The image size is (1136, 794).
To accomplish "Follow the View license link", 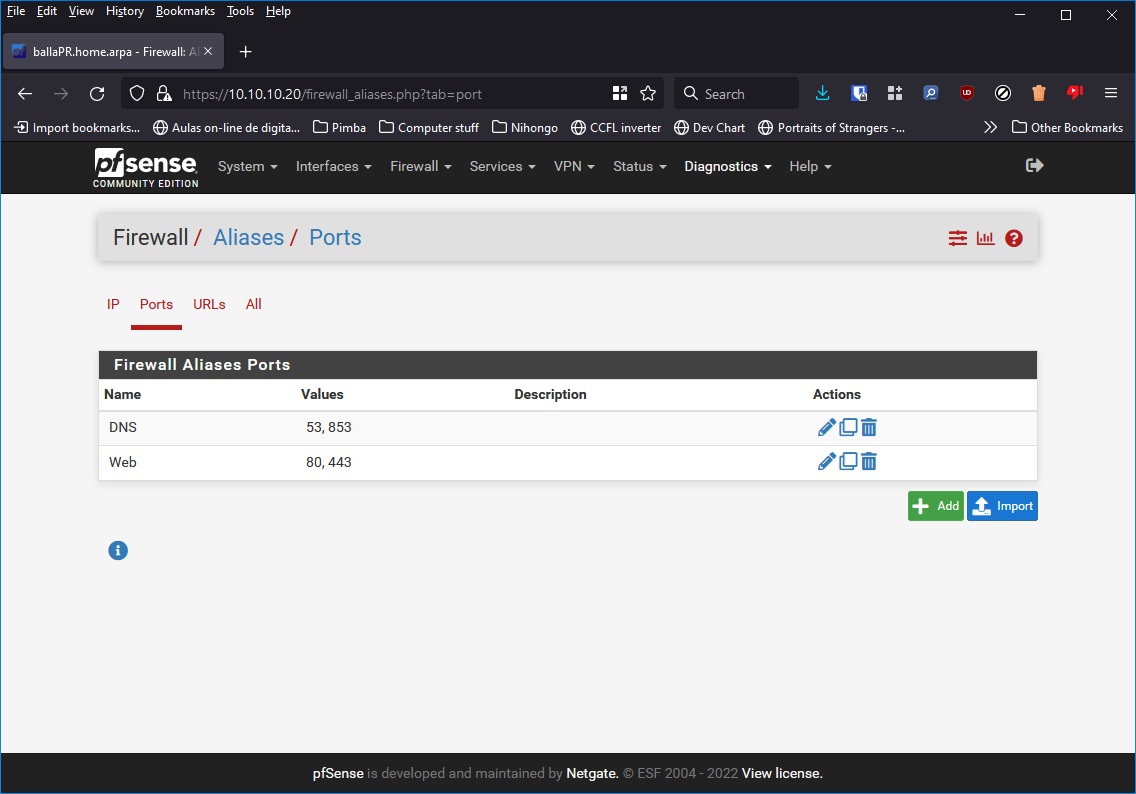I will [782, 773].
